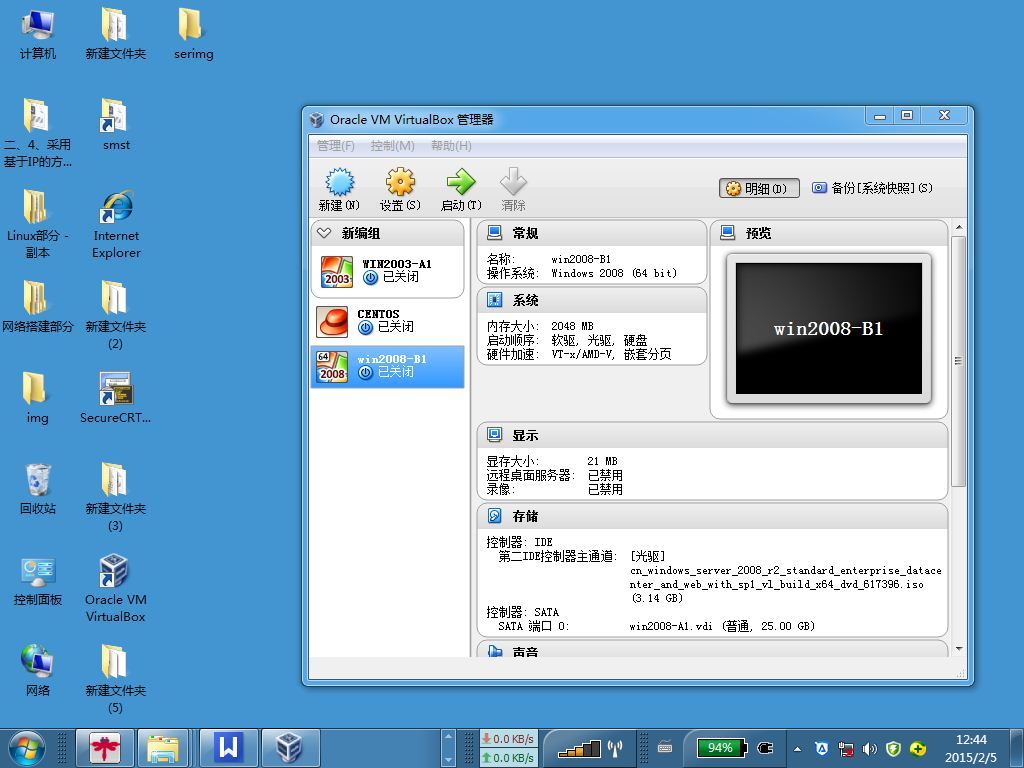Click the taskbar clock showing 12:44

point(971,748)
